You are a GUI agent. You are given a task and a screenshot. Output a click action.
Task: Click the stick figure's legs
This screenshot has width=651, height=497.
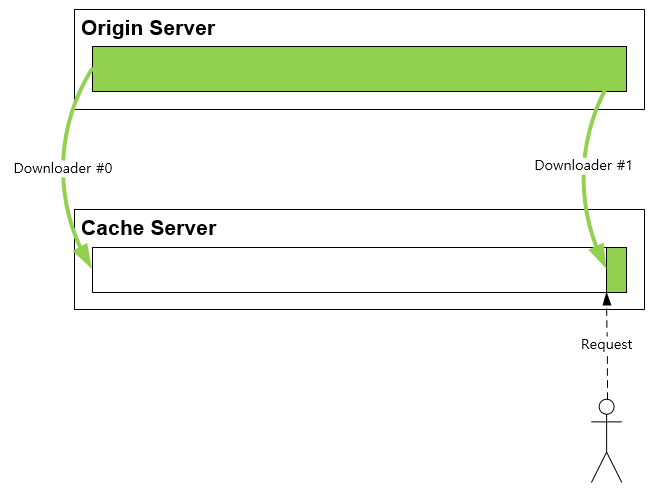click(x=607, y=467)
